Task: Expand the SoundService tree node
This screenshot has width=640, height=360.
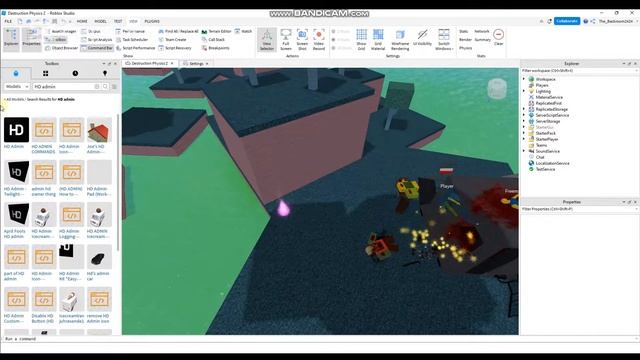Action: (x=524, y=151)
